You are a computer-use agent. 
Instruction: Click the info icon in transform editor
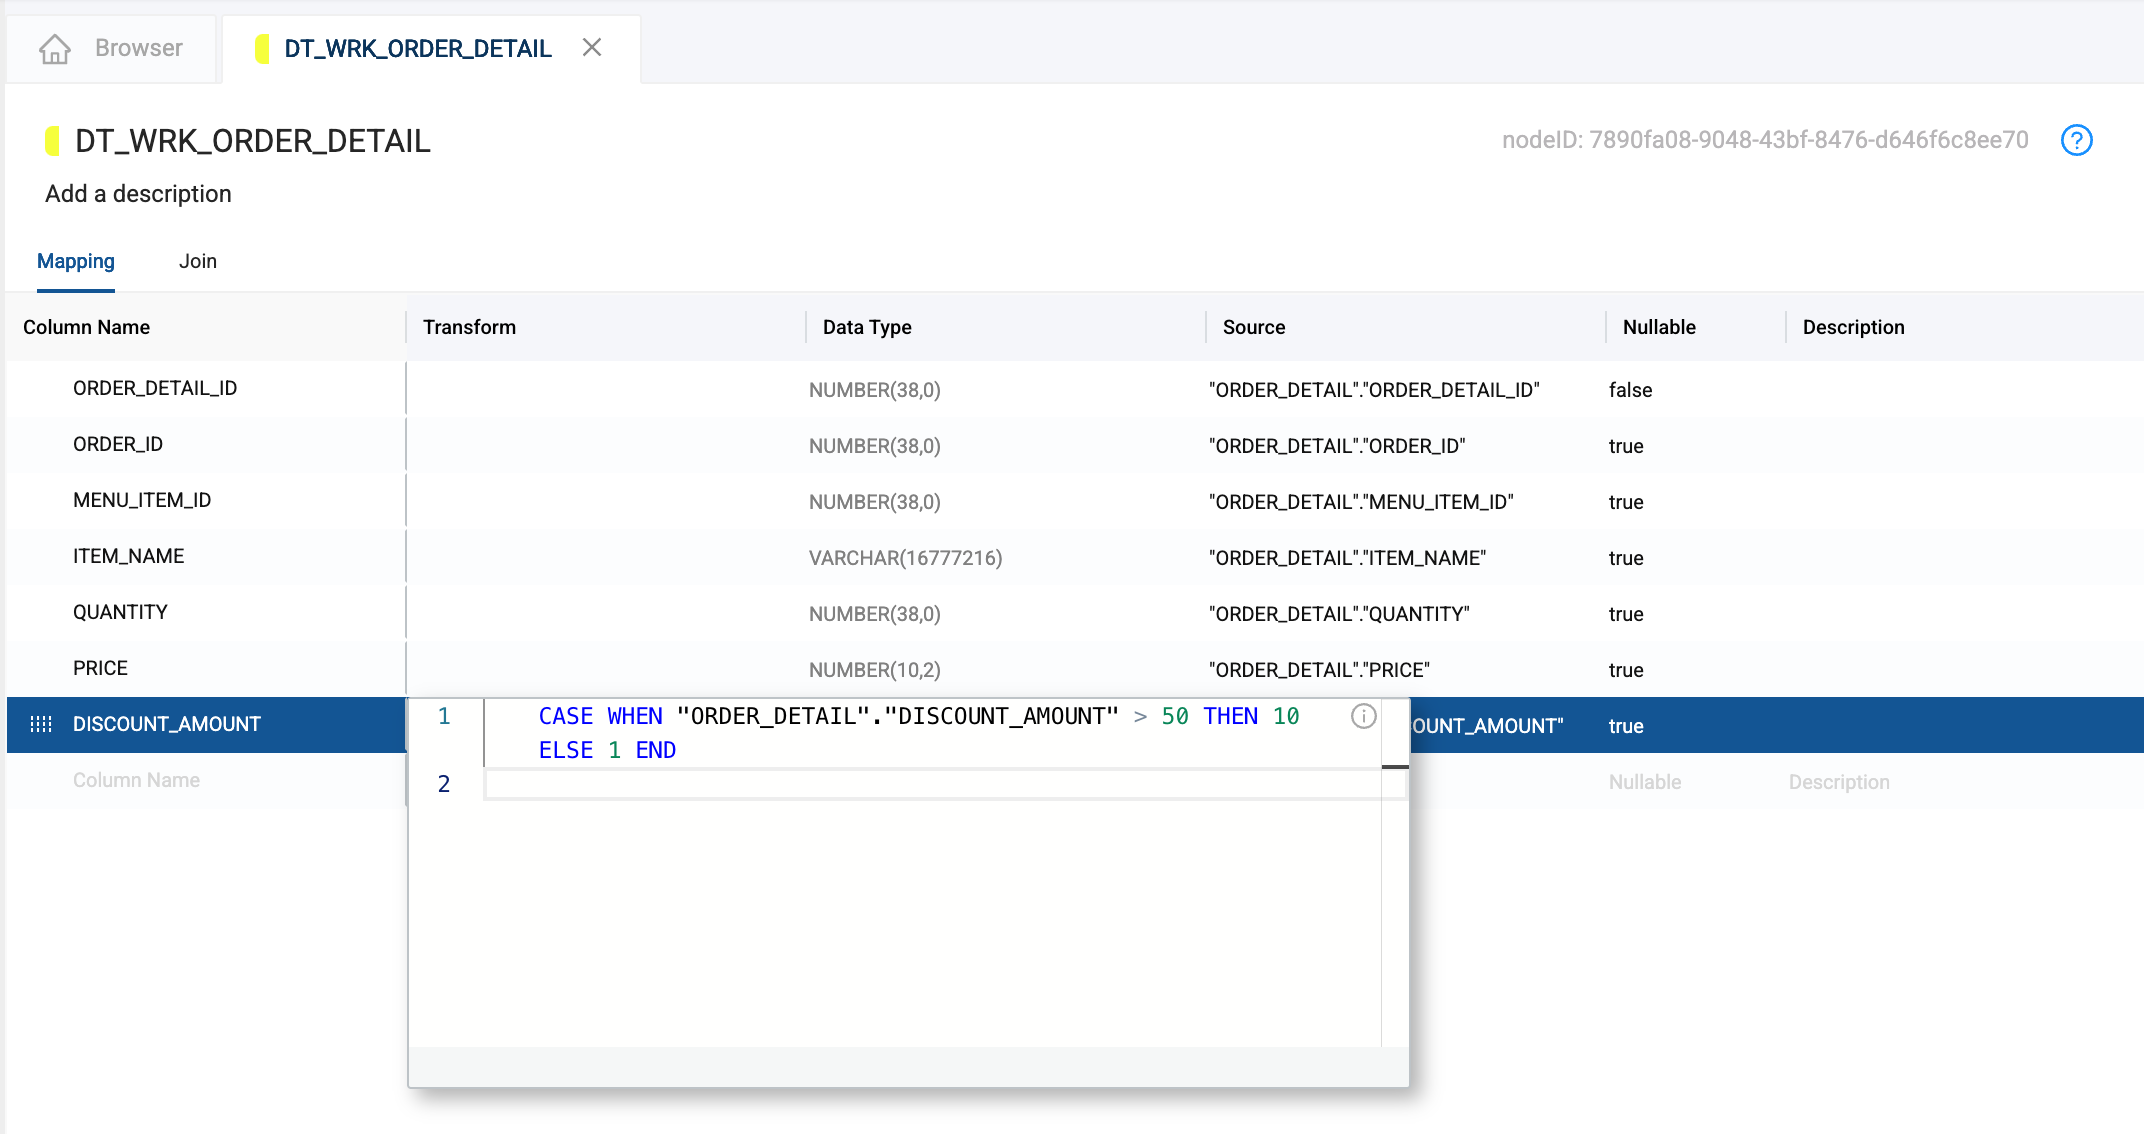[1363, 716]
